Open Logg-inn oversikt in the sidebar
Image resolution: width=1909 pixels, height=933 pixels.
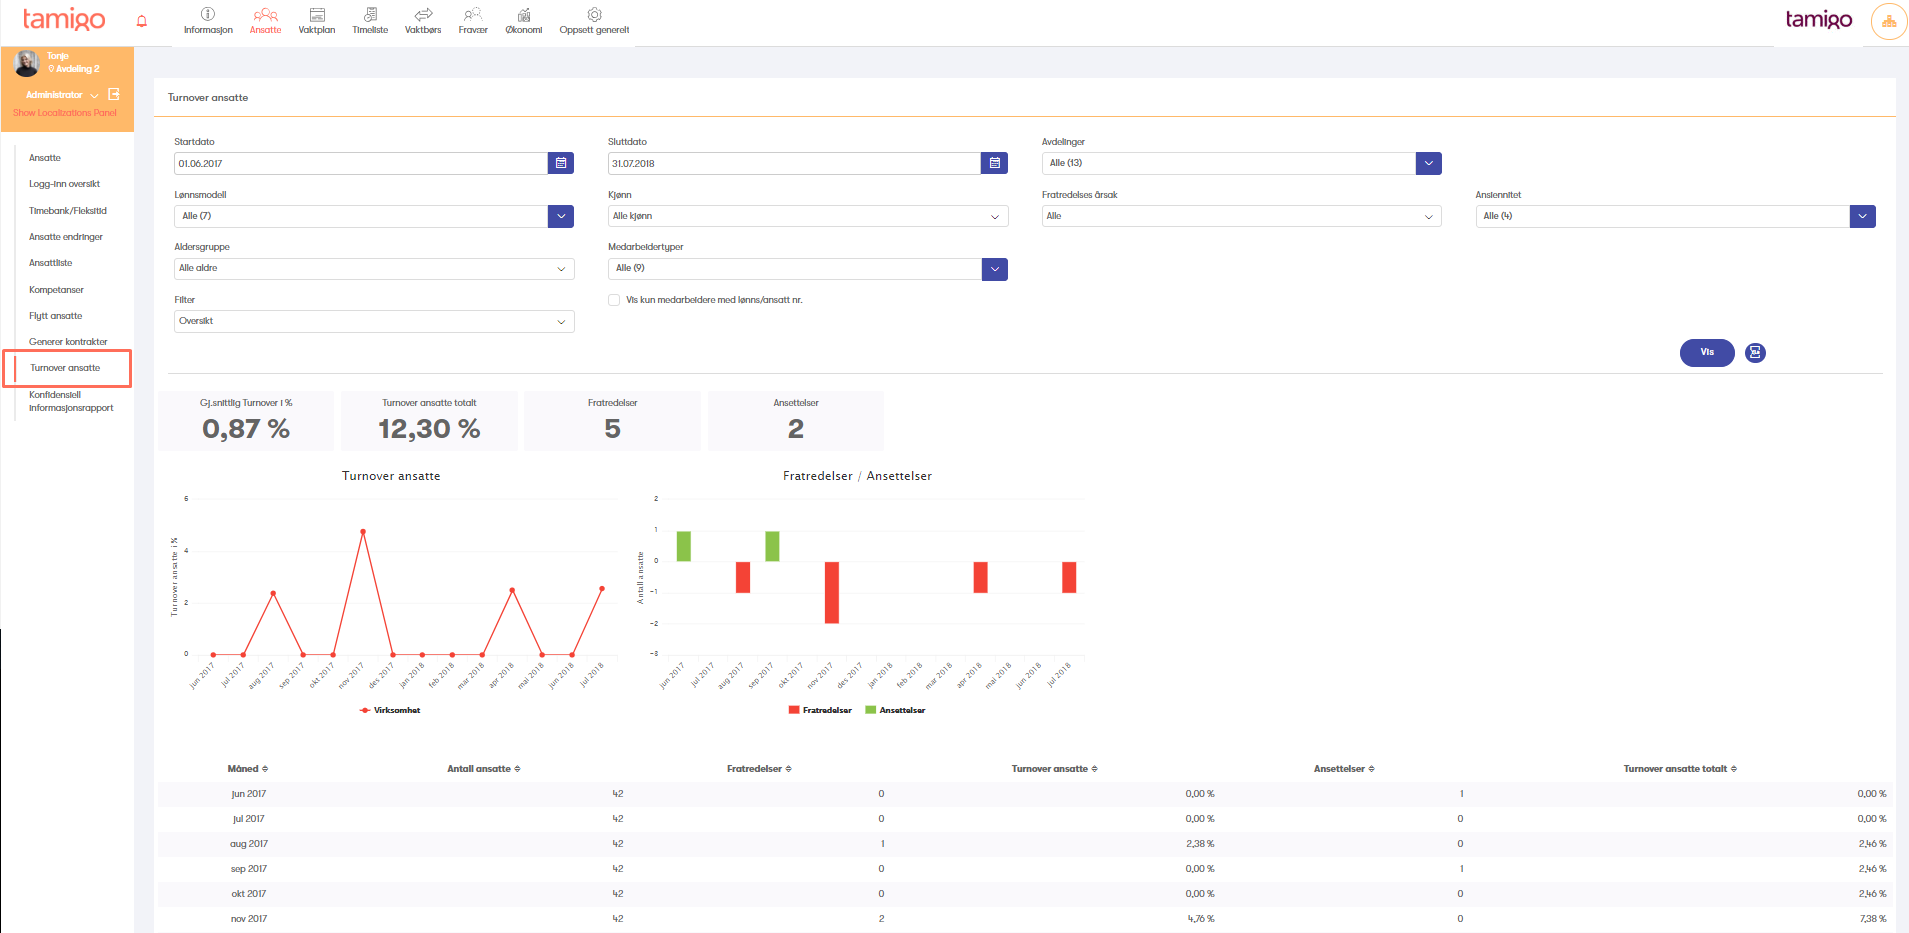64,184
